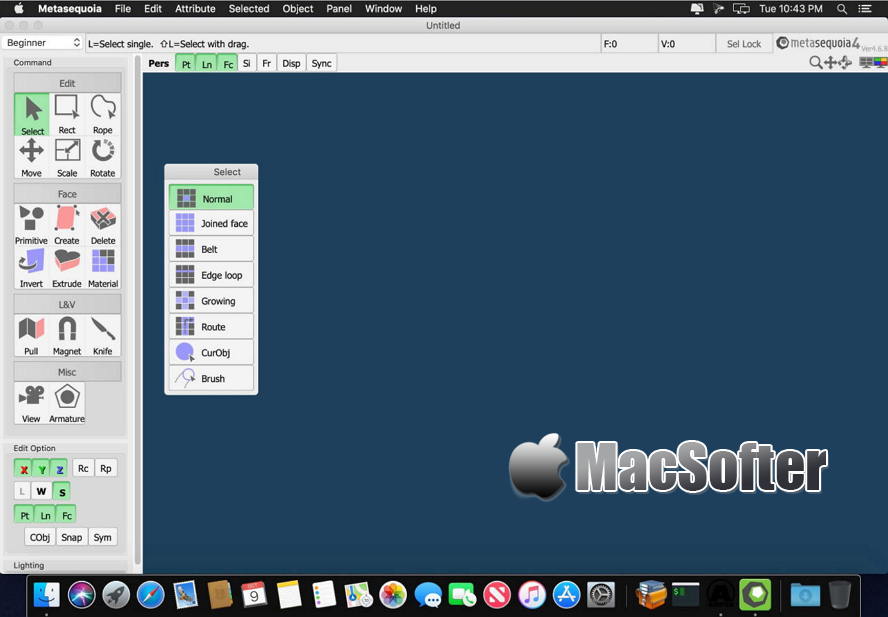
Task: Collapse the Face command section
Action: 67,194
